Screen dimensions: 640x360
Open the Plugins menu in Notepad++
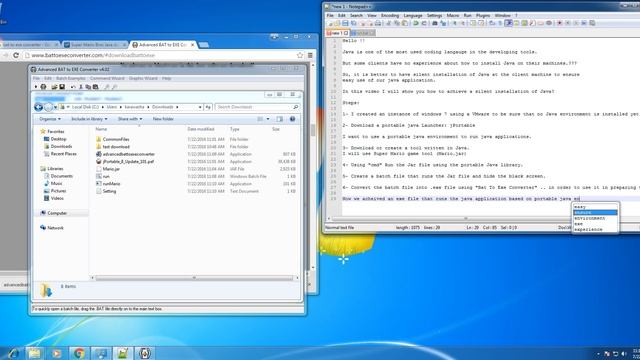click(483, 16)
